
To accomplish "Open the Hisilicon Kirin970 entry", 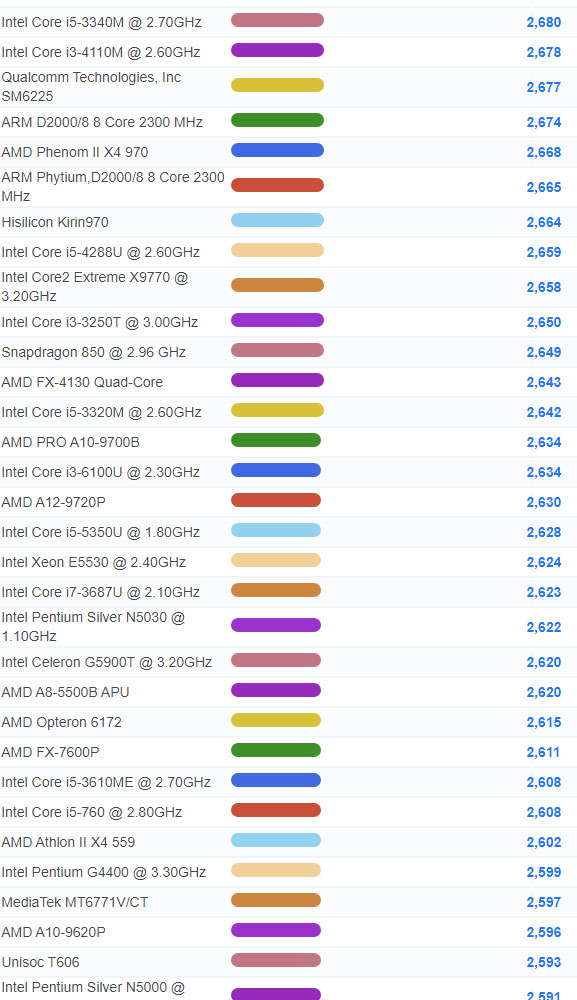I will [x=55, y=223].
